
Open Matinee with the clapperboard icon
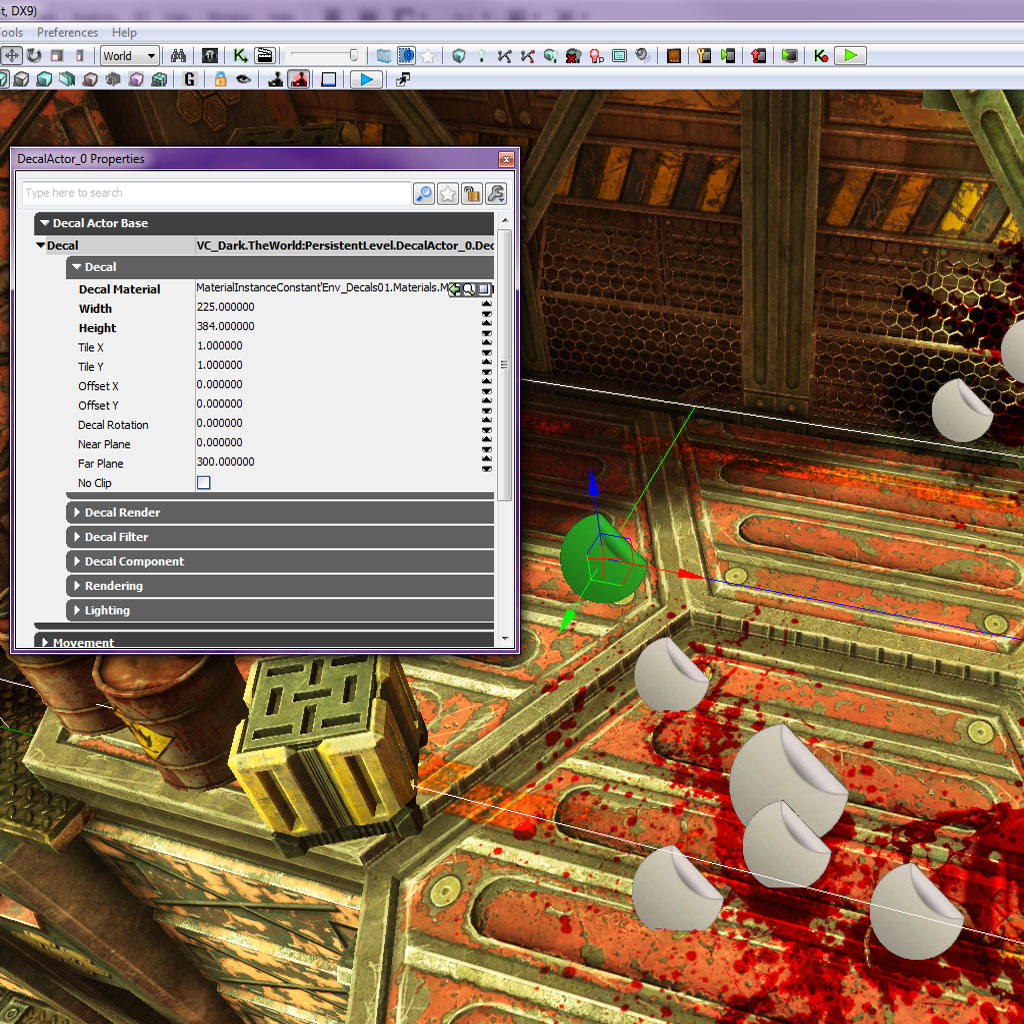265,56
